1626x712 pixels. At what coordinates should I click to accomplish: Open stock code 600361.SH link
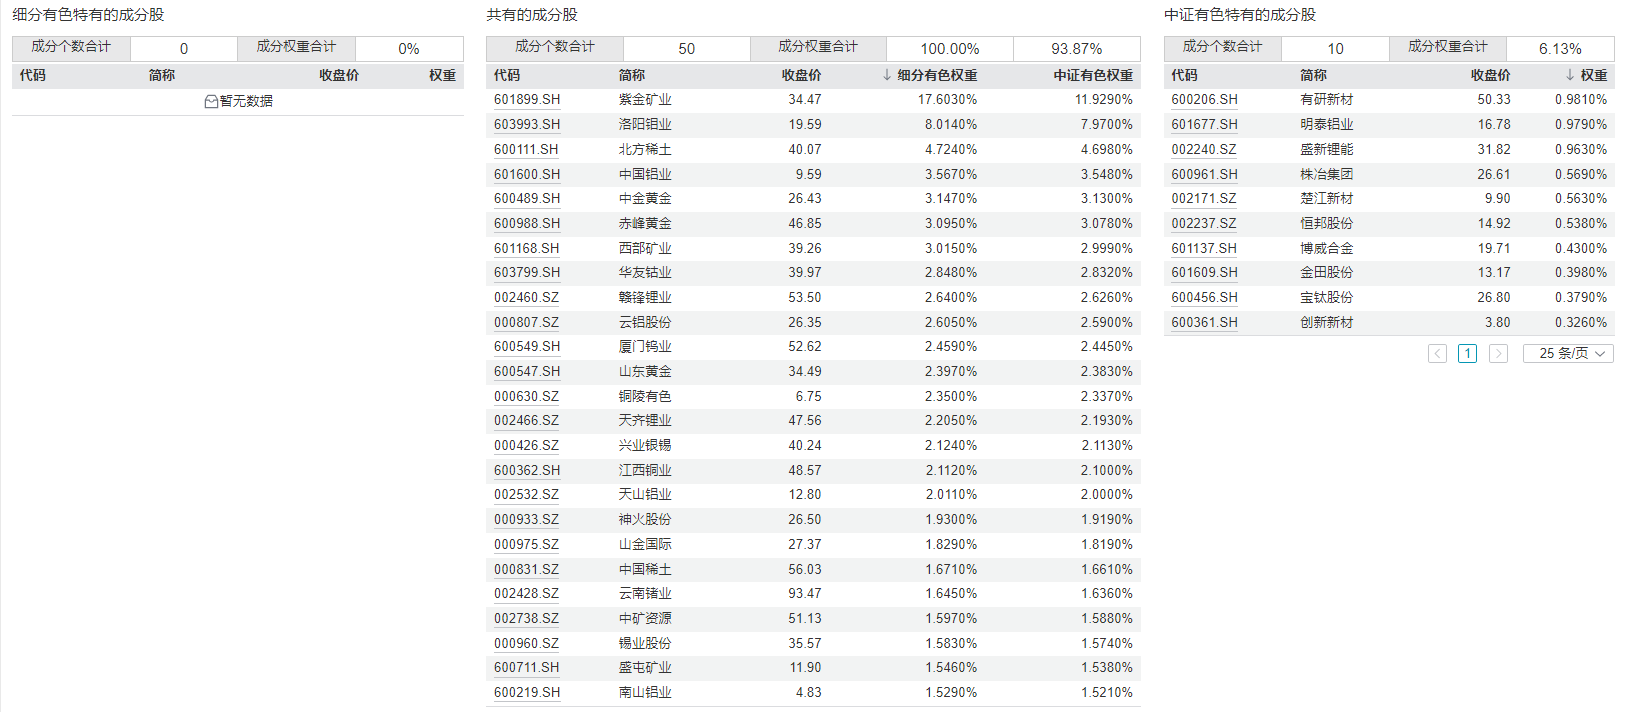pyautogui.click(x=1204, y=322)
